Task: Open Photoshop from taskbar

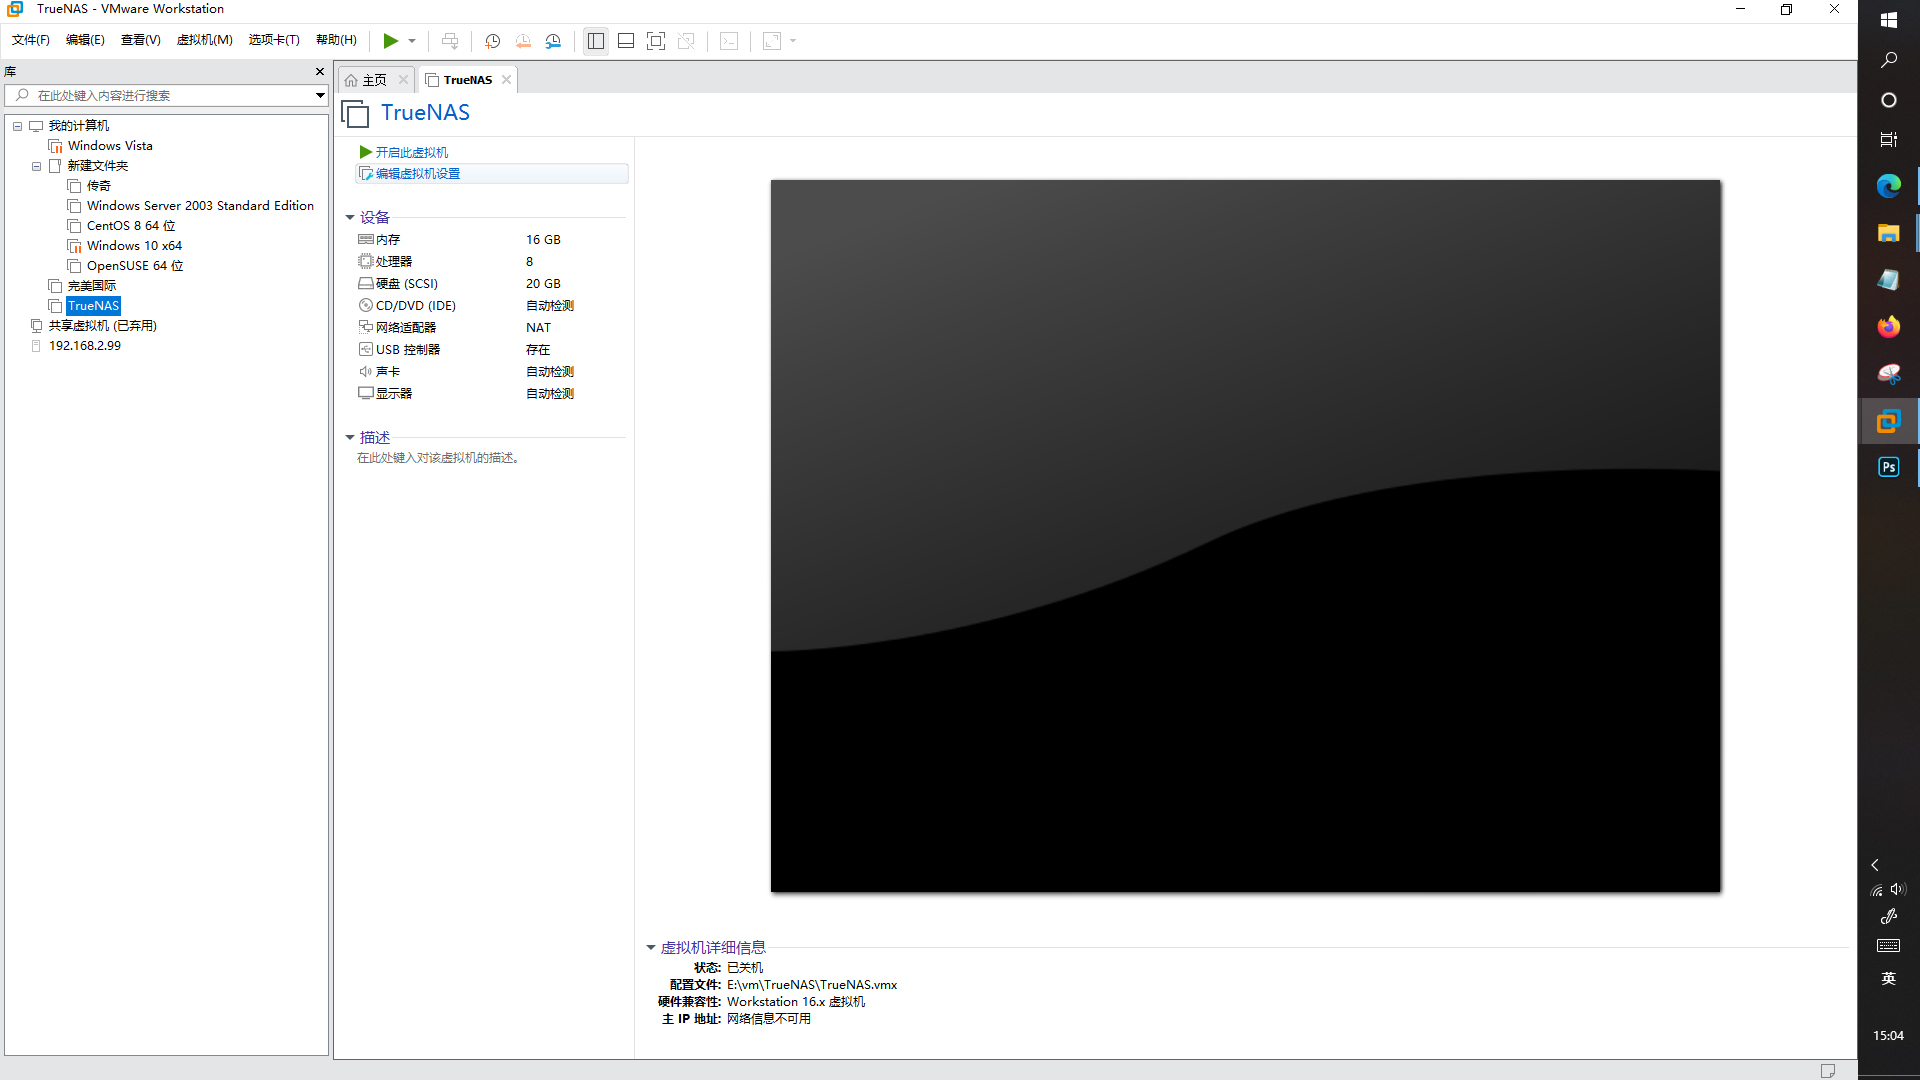Action: [1889, 467]
